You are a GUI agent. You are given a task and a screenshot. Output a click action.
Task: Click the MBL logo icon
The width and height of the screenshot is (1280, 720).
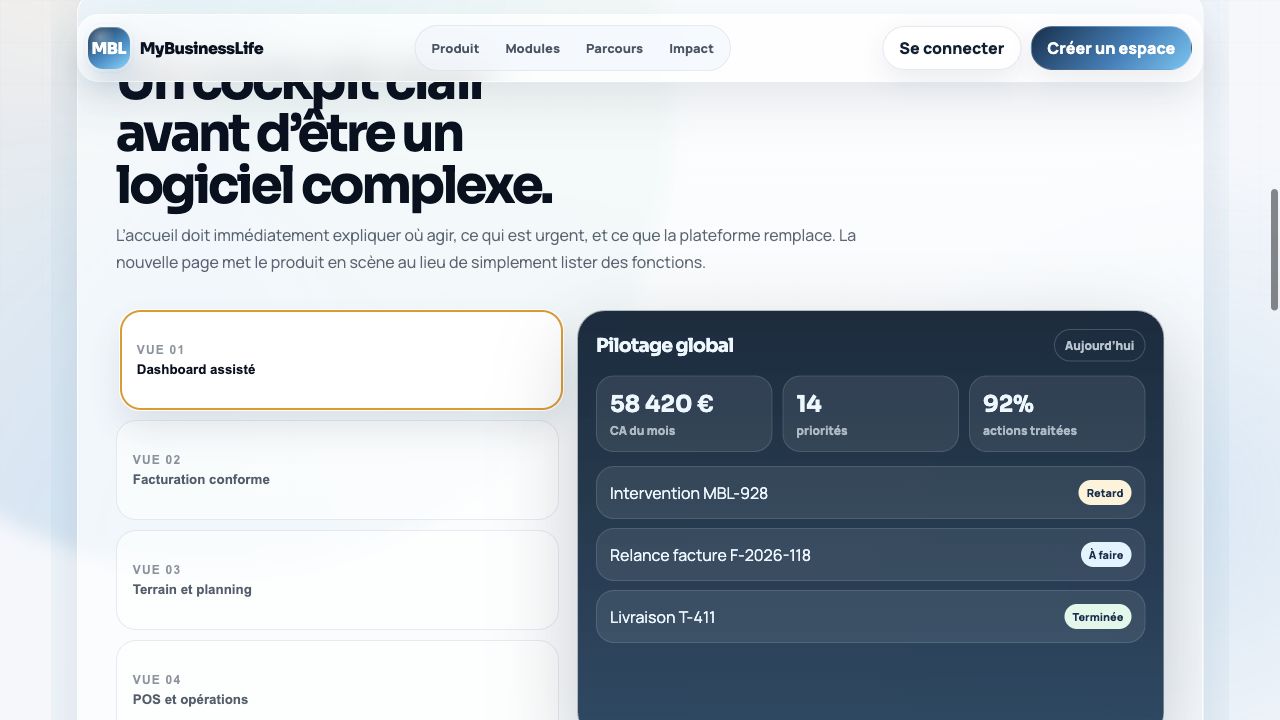click(109, 48)
